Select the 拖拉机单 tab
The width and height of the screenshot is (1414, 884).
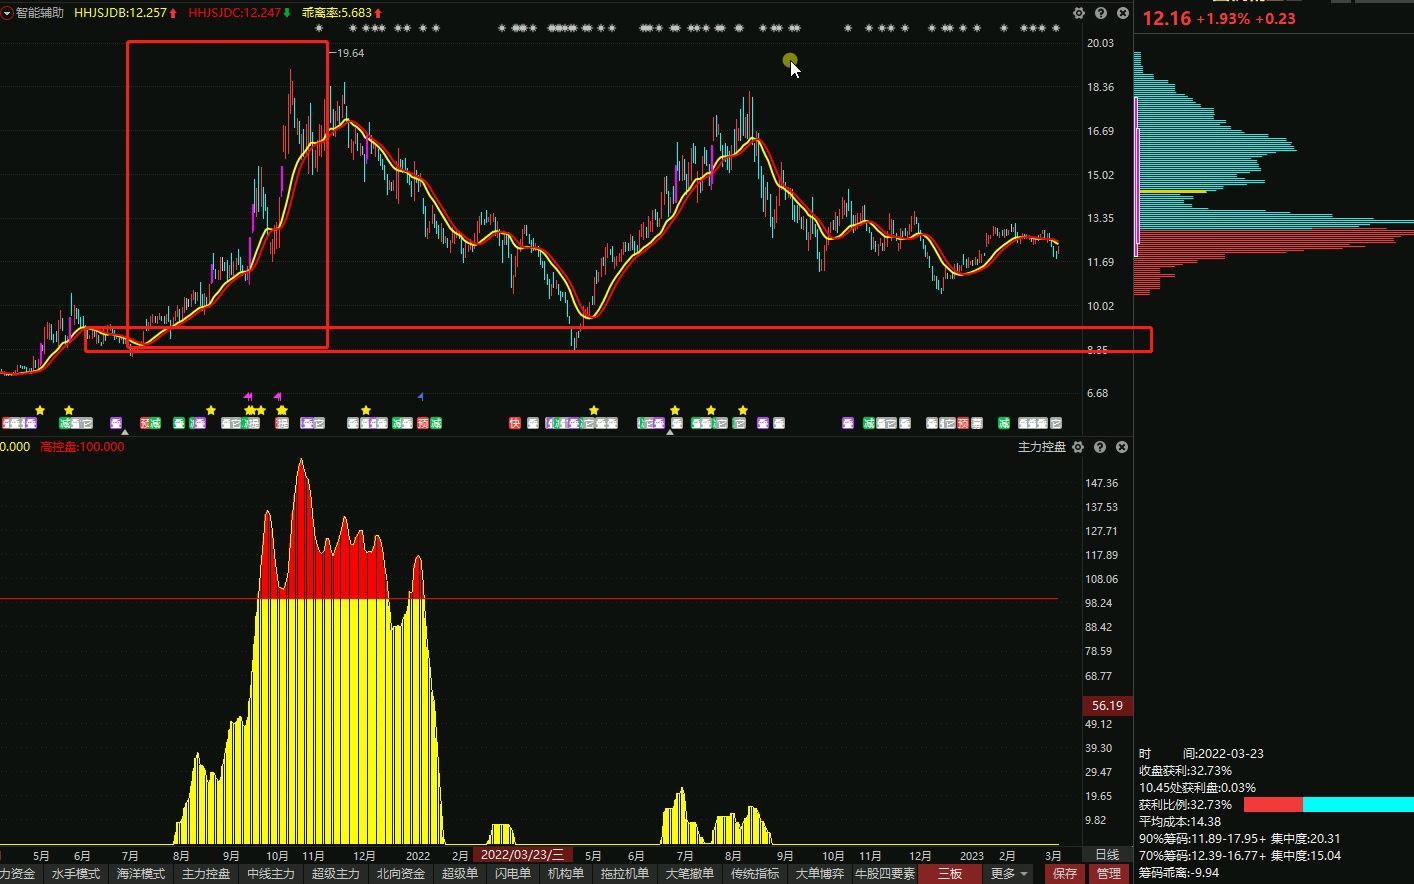coord(625,874)
